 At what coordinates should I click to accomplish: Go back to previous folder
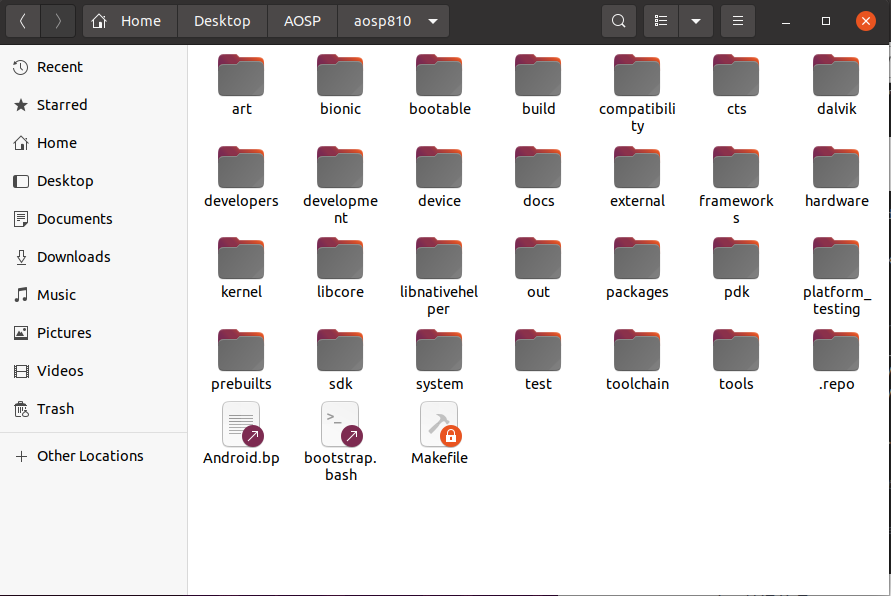[x=23, y=21]
